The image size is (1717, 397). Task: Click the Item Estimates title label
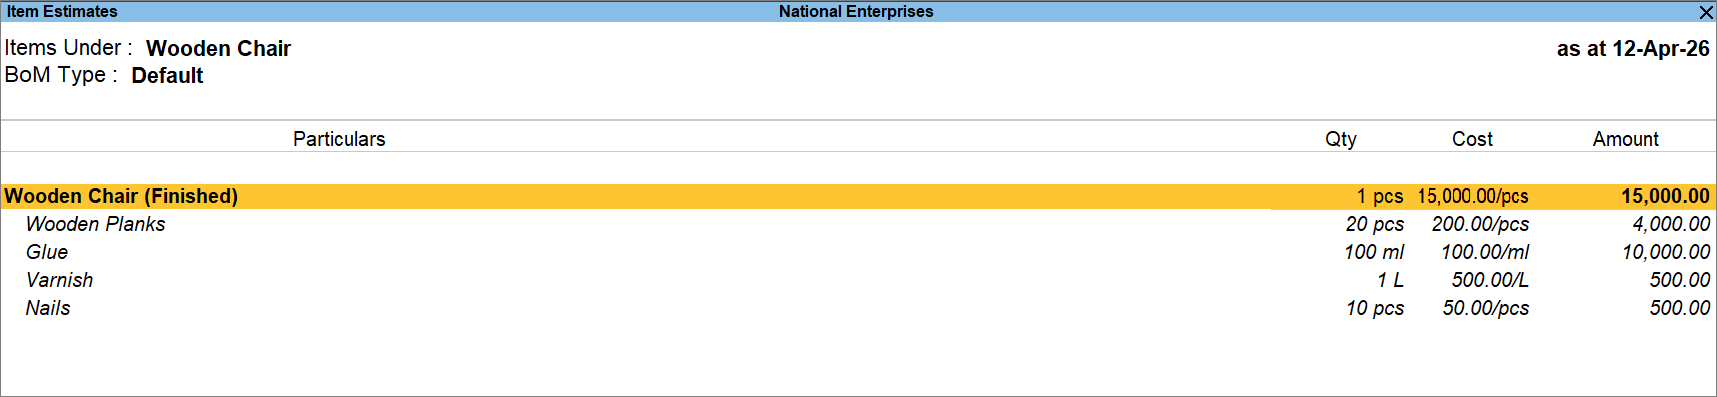tap(62, 12)
